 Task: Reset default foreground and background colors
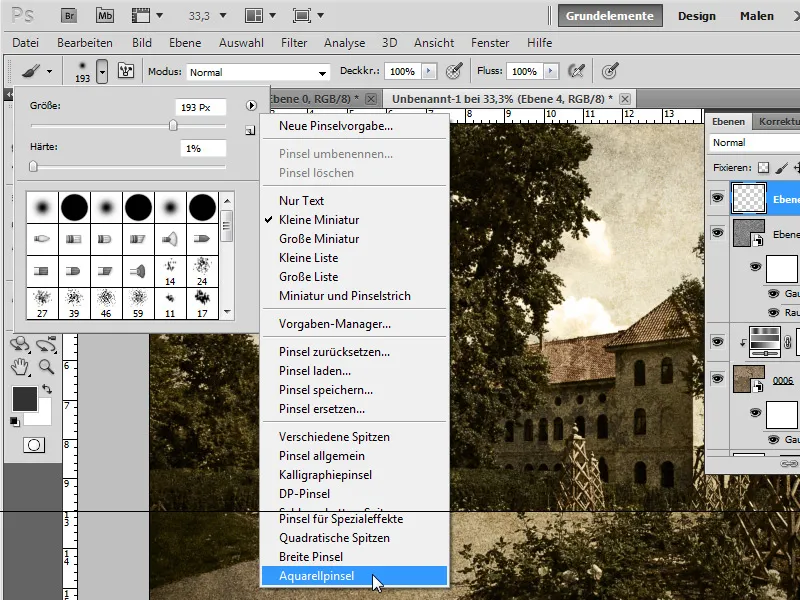[15, 421]
